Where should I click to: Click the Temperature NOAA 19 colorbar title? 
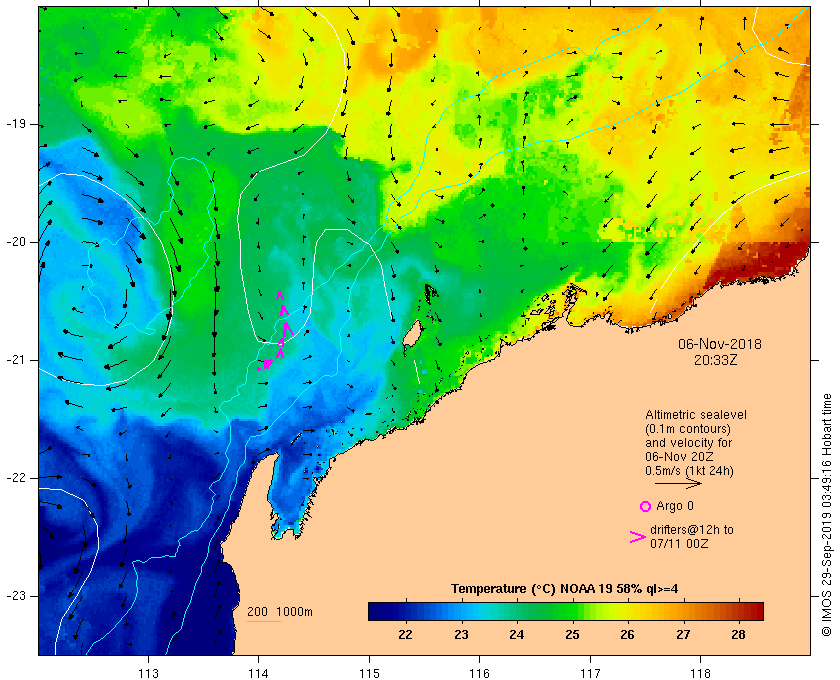[565, 589]
